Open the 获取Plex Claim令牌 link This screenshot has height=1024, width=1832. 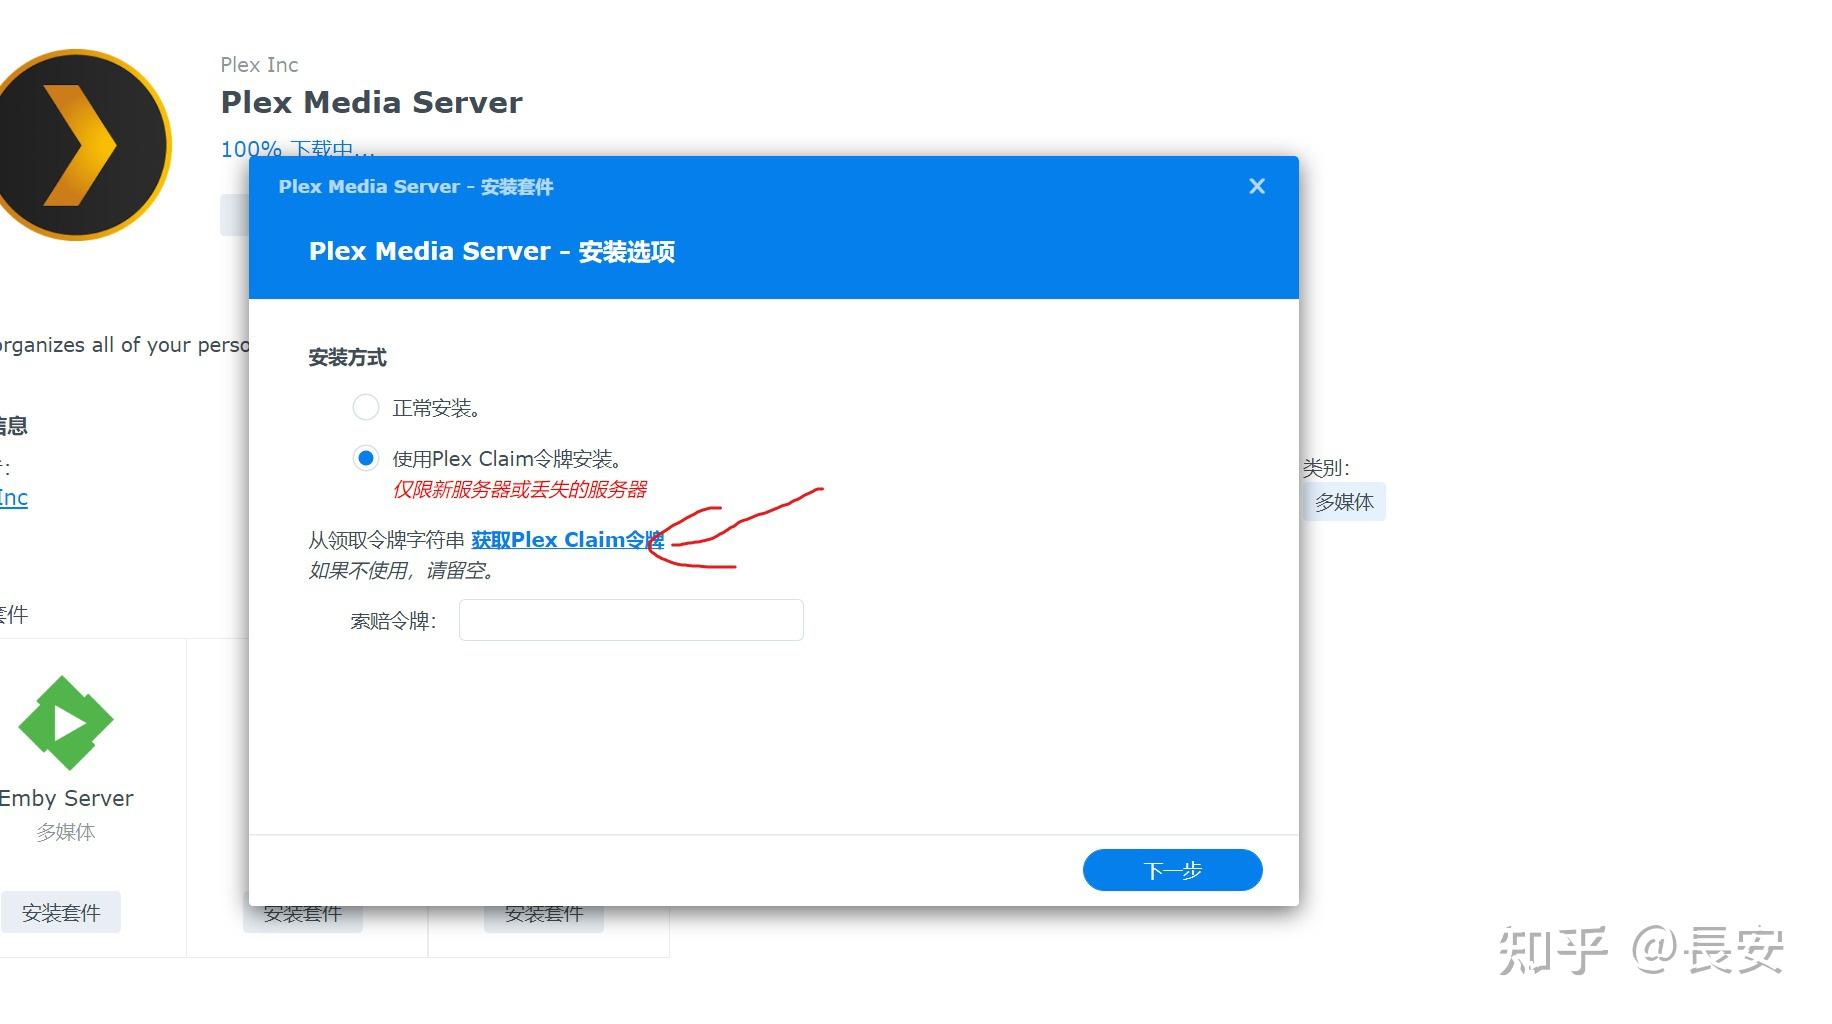pyautogui.click(x=567, y=539)
